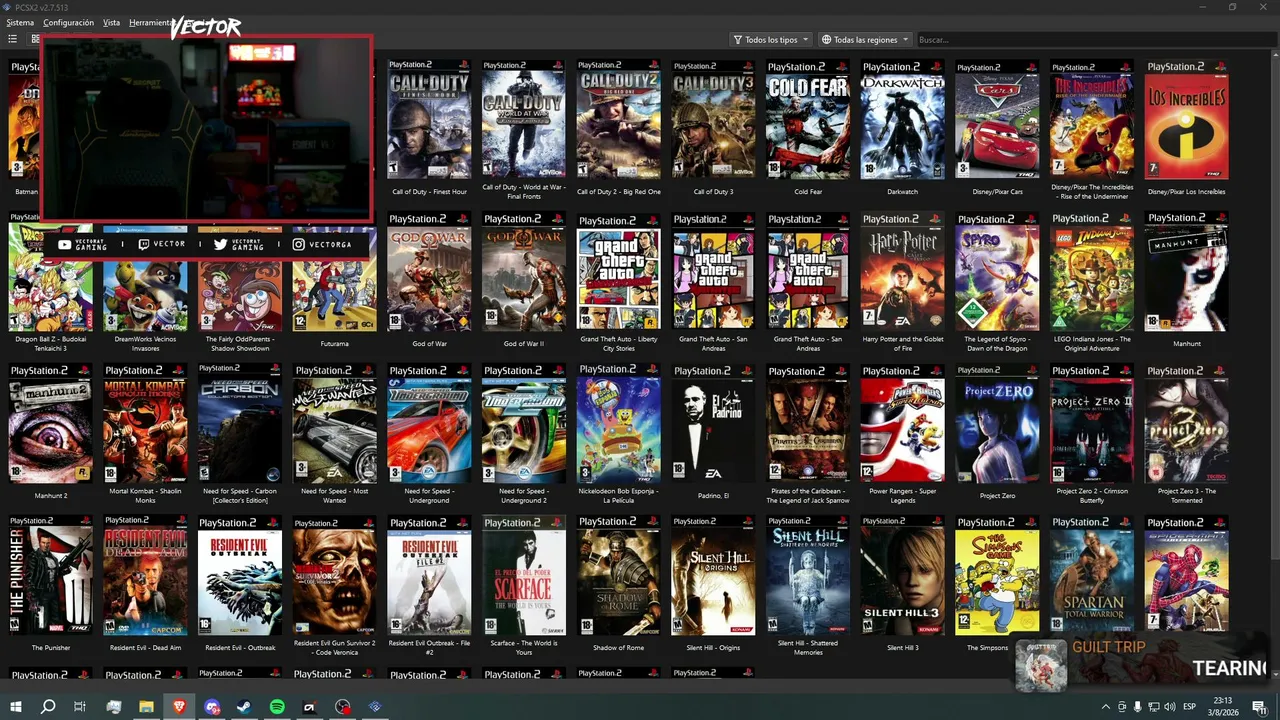Select Legend of Spyro cover
1280x720 pixels.
tap(997, 271)
